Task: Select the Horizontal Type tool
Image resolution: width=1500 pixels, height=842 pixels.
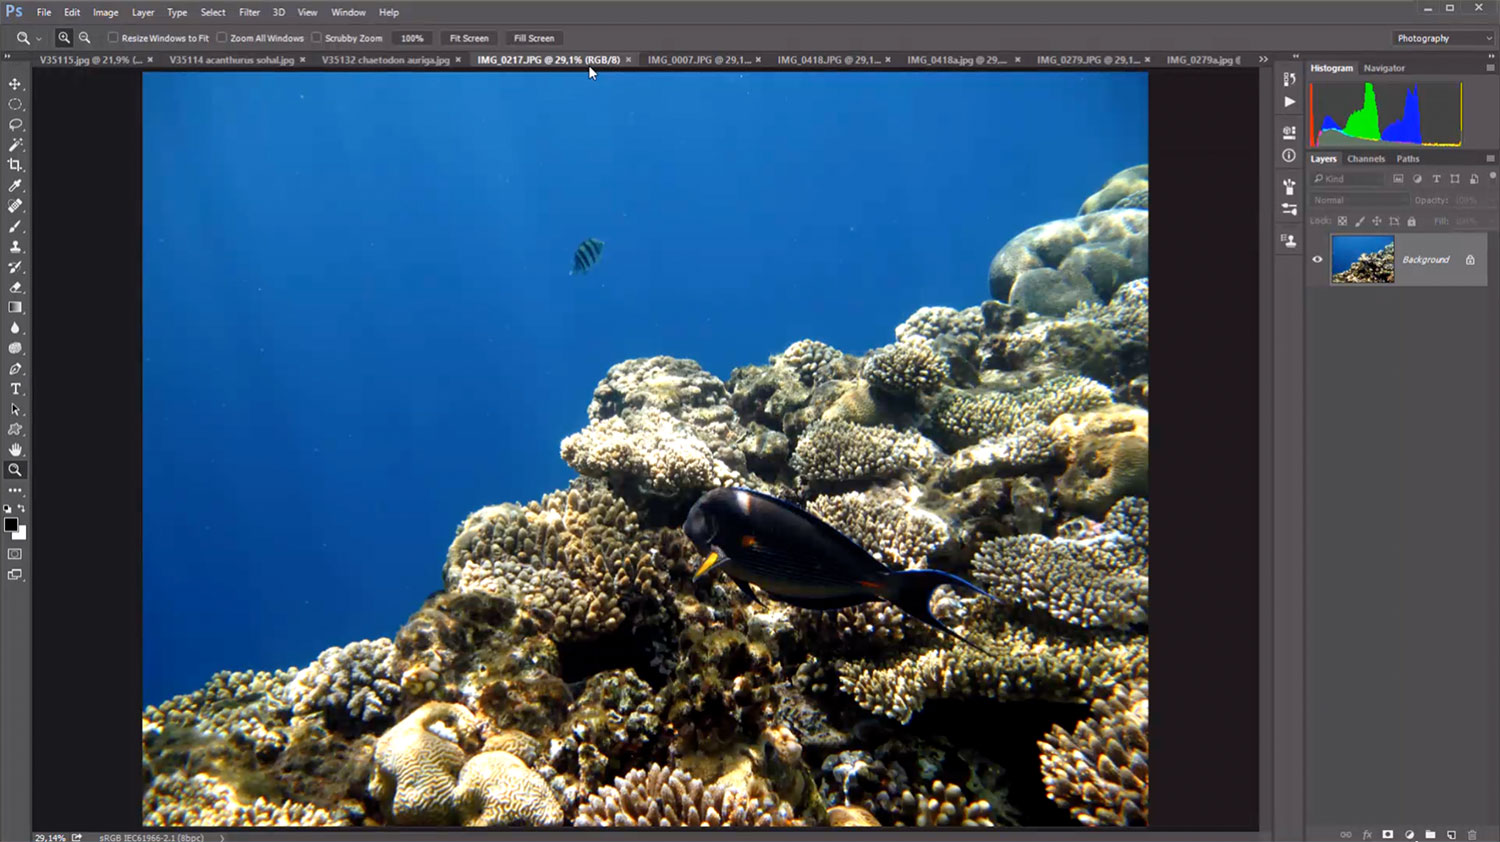Action: (x=15, y=389)
